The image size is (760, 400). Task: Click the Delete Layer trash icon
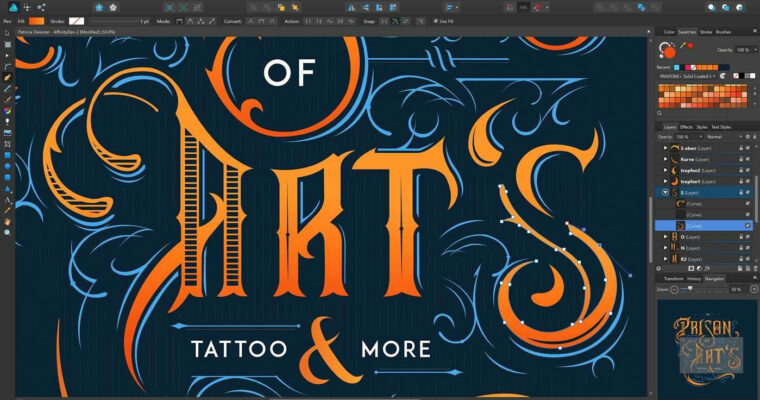(755, 268)
